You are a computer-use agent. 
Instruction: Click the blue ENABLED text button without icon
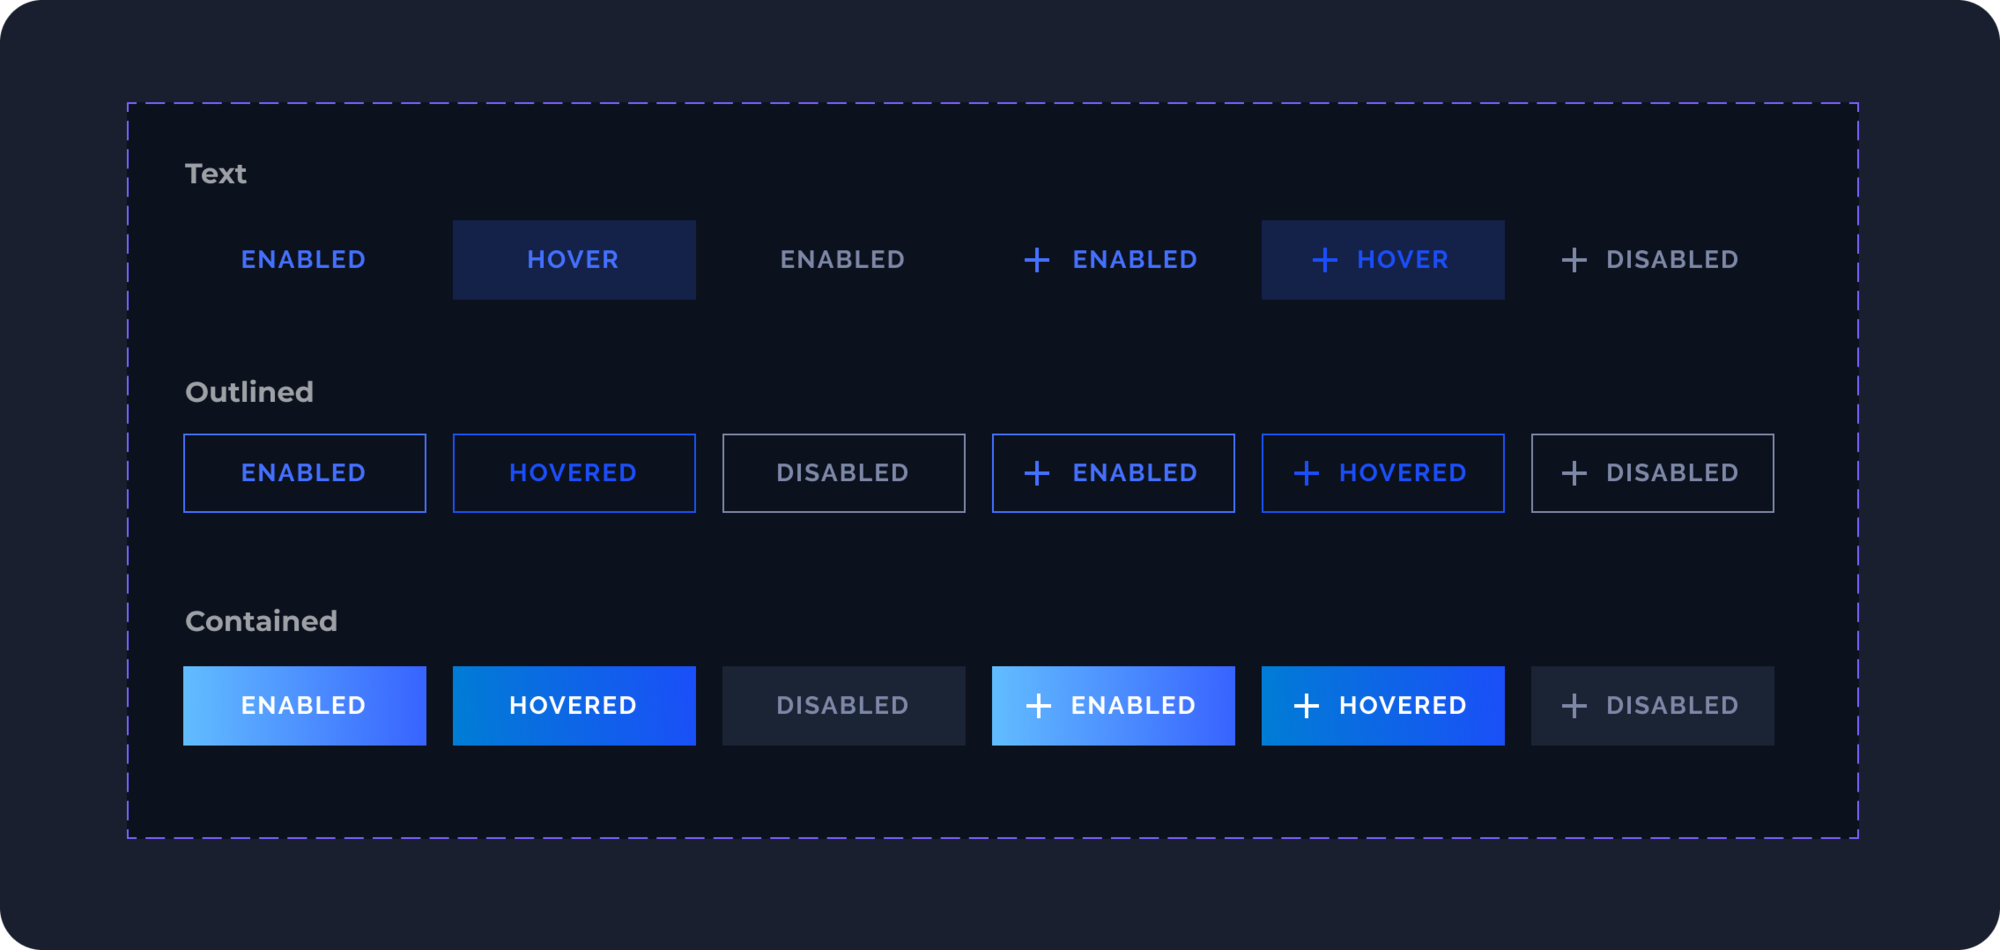tap(304, 260)
